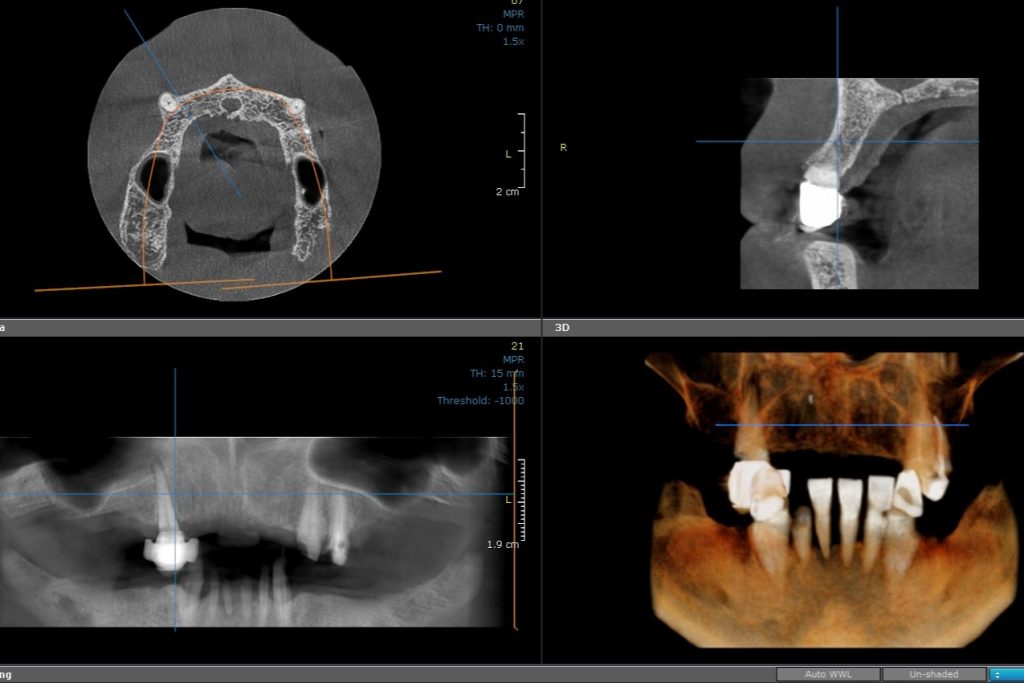Click the TH: 0 mm thickness indicator
Image resolution: width=1024 pixels, height=683 pixels.
[x=502, y=28]
